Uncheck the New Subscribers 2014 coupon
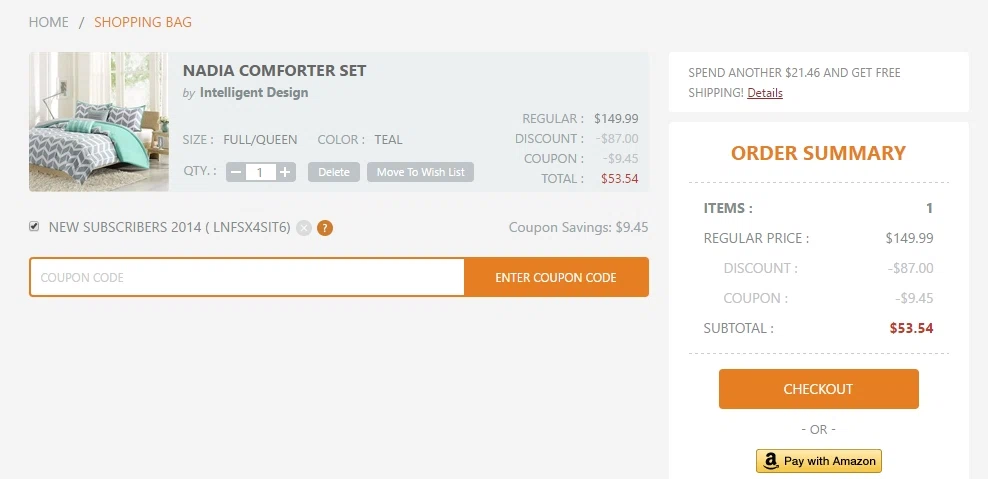The width and height of the screenshot is (988, 479). point(35,227)
